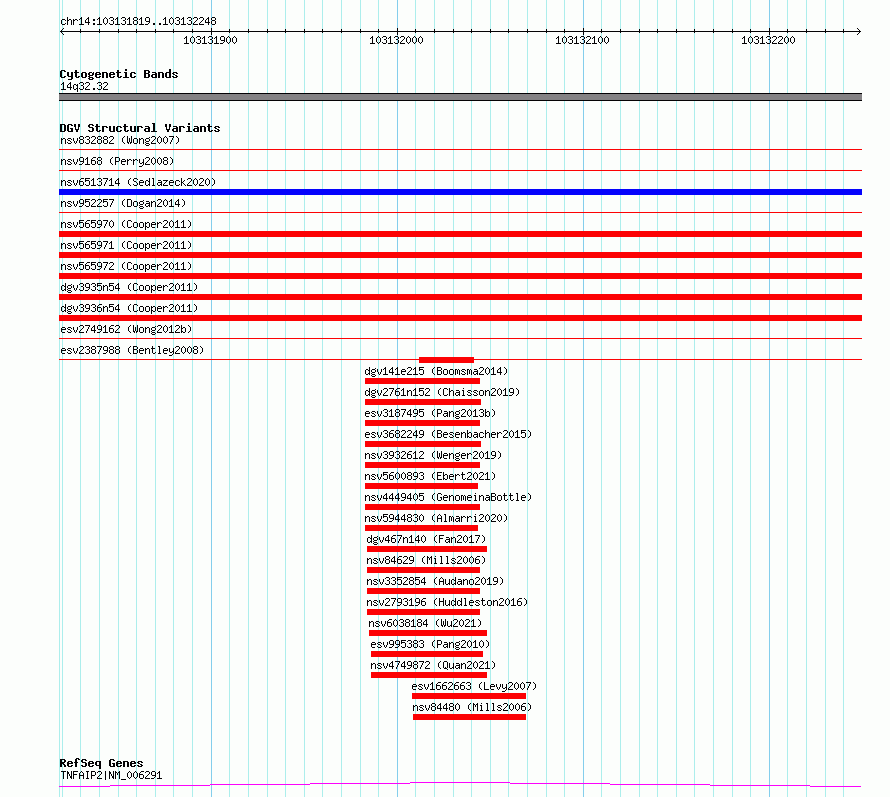Image resolution: width=890 pixels, height=797 pixels.
Task: Click the red bar under nsv2793196
Action: [x=423, y=612]
